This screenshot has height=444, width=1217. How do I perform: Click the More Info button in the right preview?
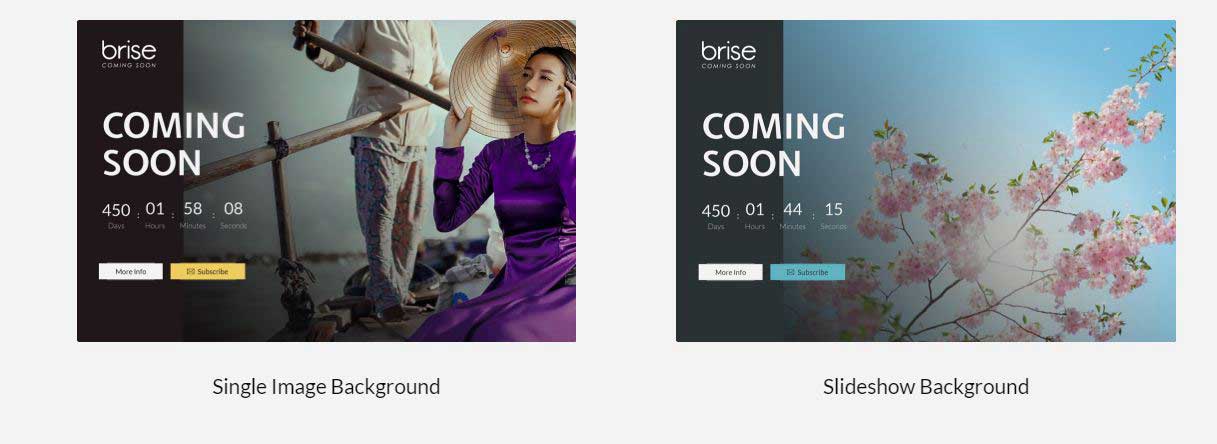[x=730, y=272]
